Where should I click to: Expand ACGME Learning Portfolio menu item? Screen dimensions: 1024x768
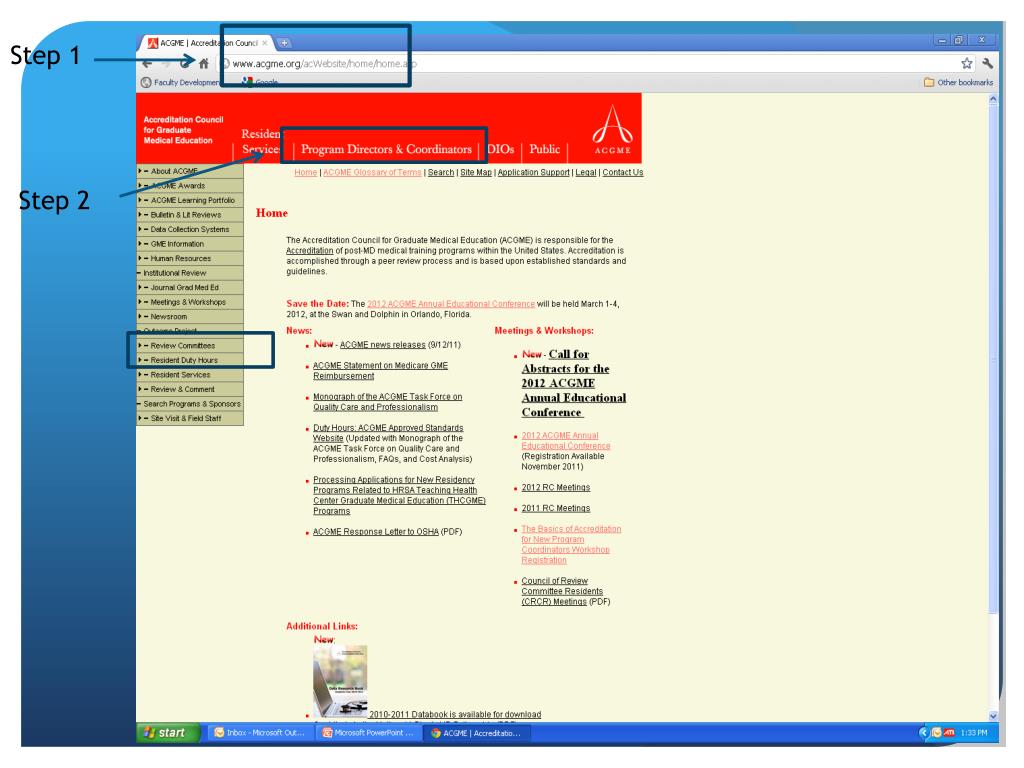point(190,200)
